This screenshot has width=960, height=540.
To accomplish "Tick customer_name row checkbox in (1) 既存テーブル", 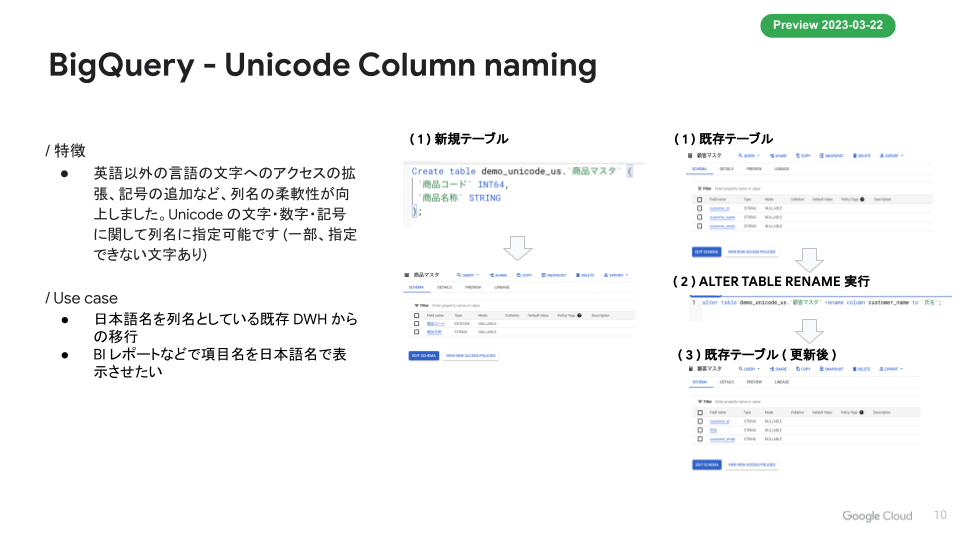I will (700, 217).
